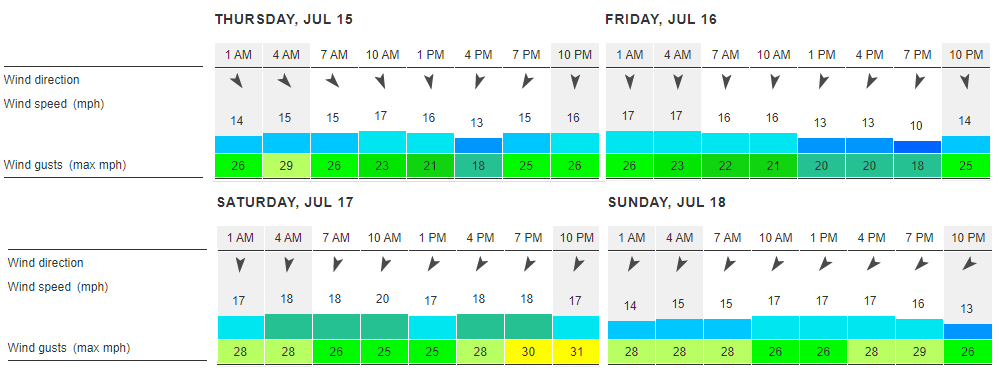Select Friday 7 PM gust cell showing 18
This screenshot has height=371, width=999.
pyautogui.click(x=918, y=166)
